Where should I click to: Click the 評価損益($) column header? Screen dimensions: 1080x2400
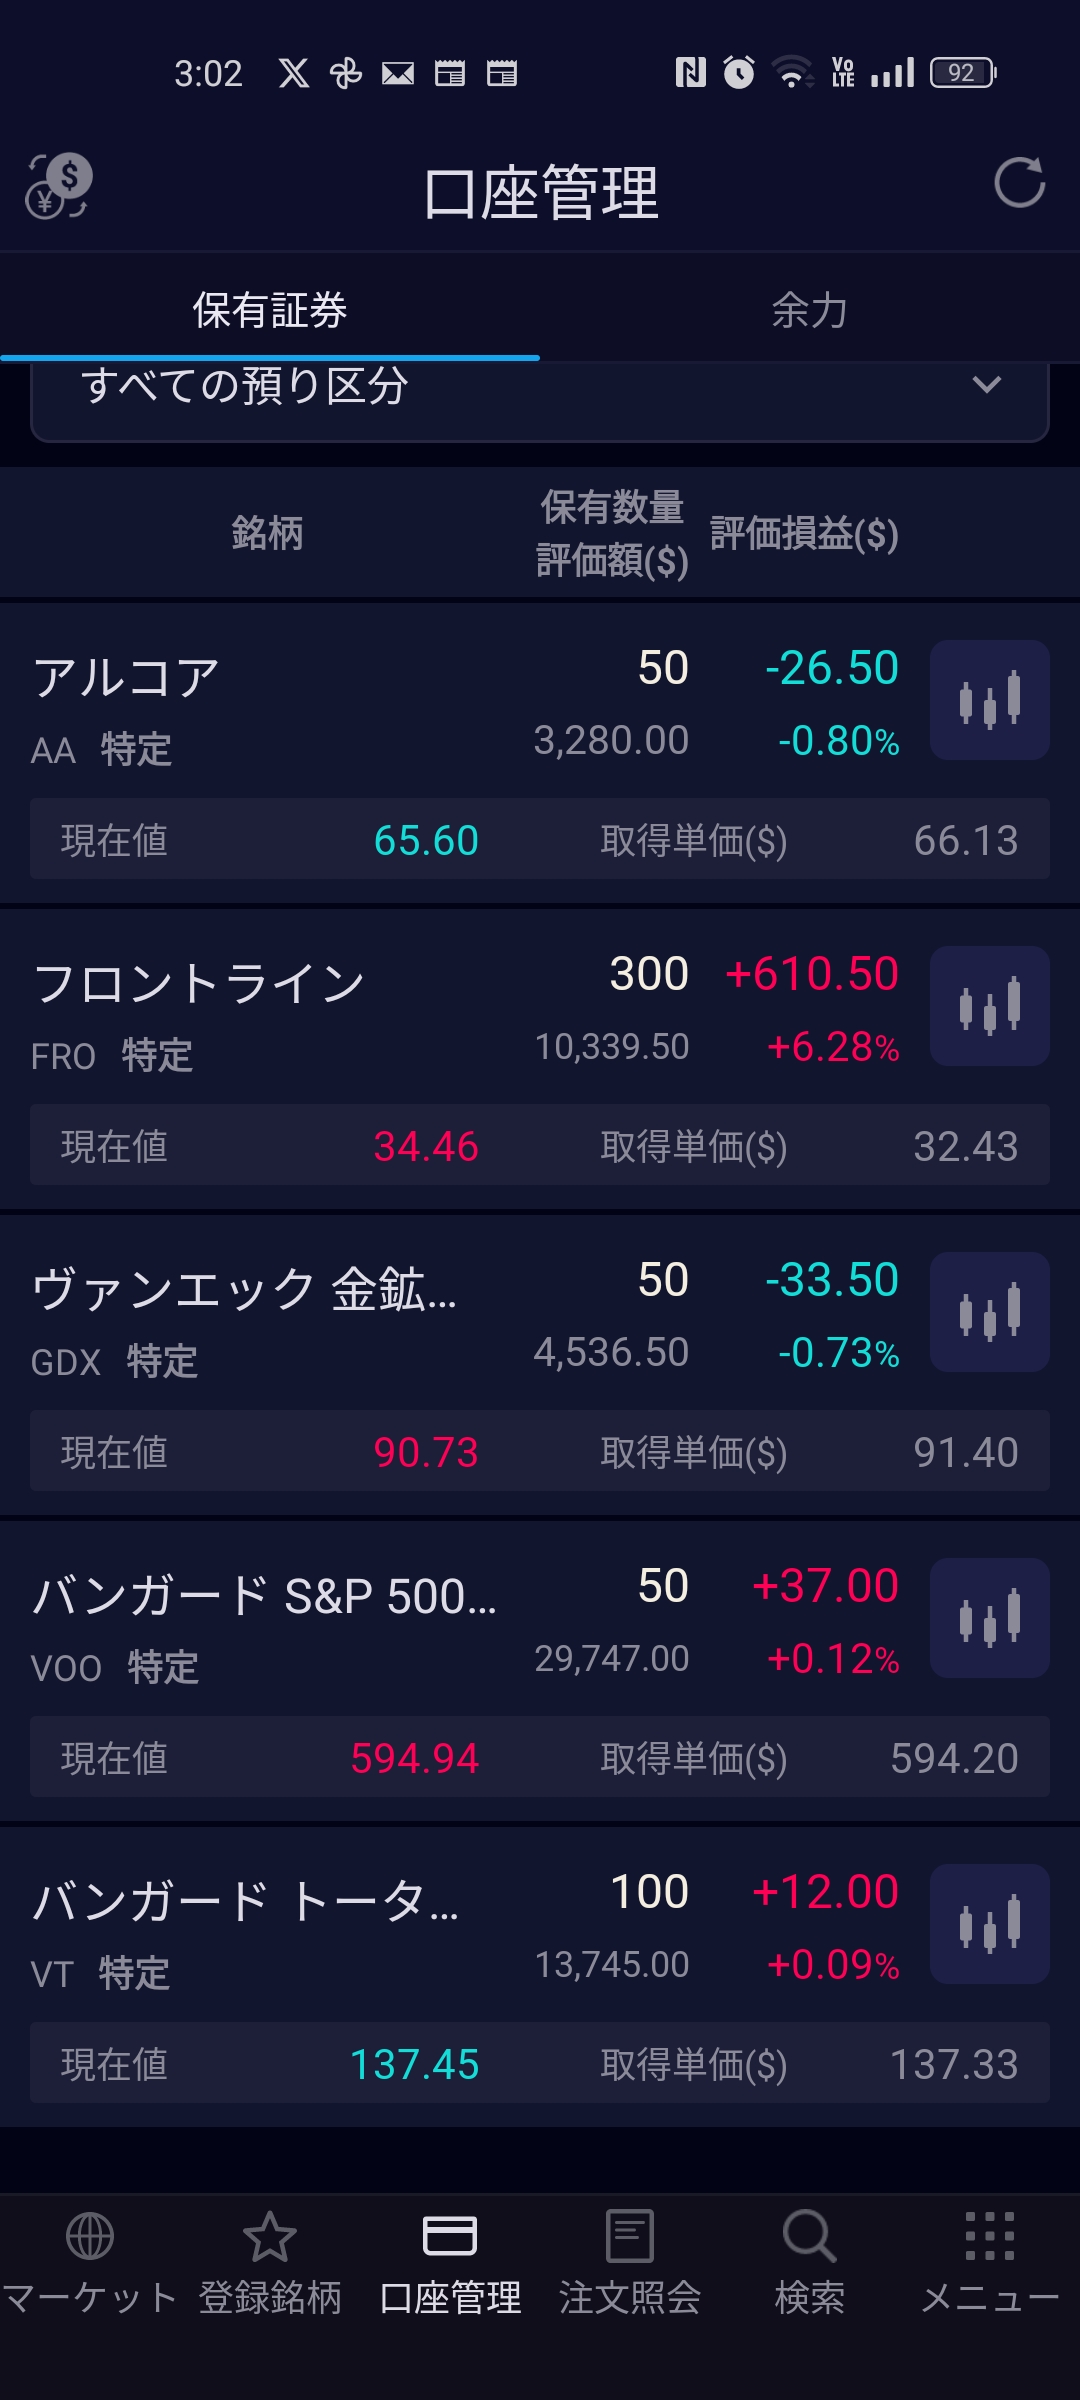(x=804, y=534)
